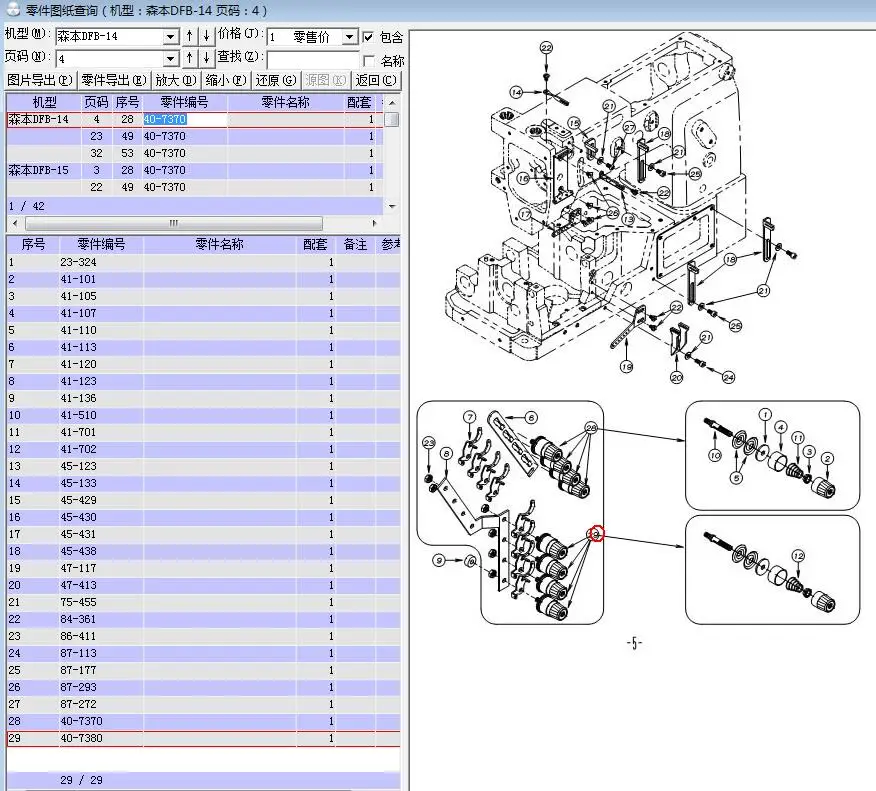The image size is (876, 791).
Task: Click the down arrow next to 机型 field
Action: pyautogui.click(x=207, y=36)
